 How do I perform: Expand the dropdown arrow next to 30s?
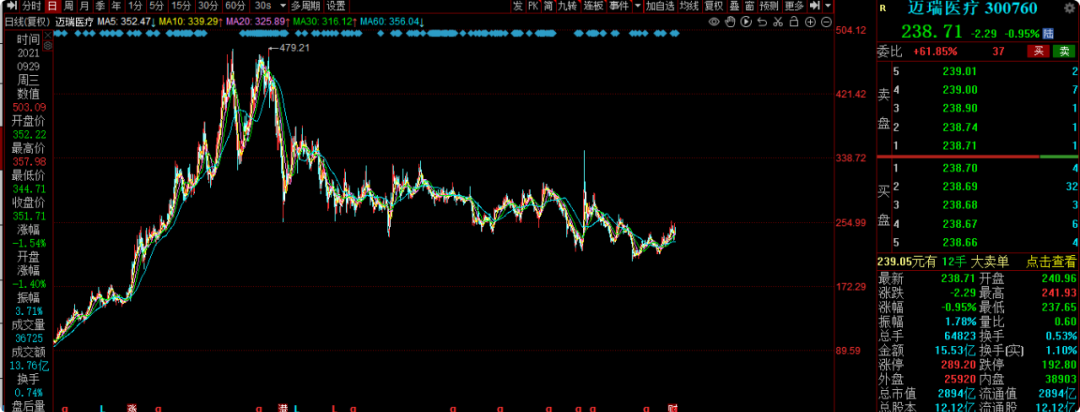pos(283,6)
